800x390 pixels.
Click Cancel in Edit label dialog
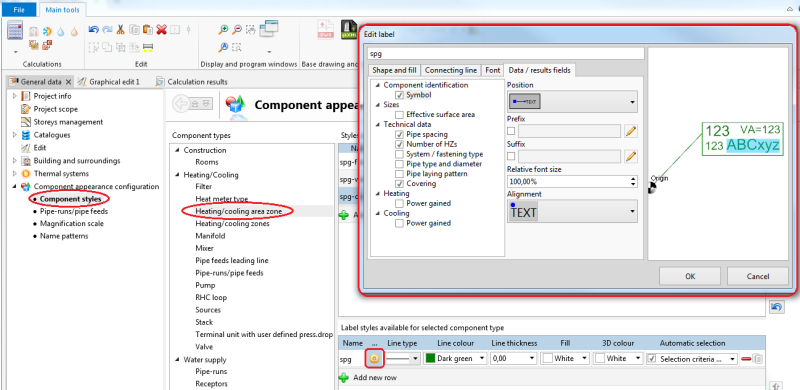click(x=758, y=276)
